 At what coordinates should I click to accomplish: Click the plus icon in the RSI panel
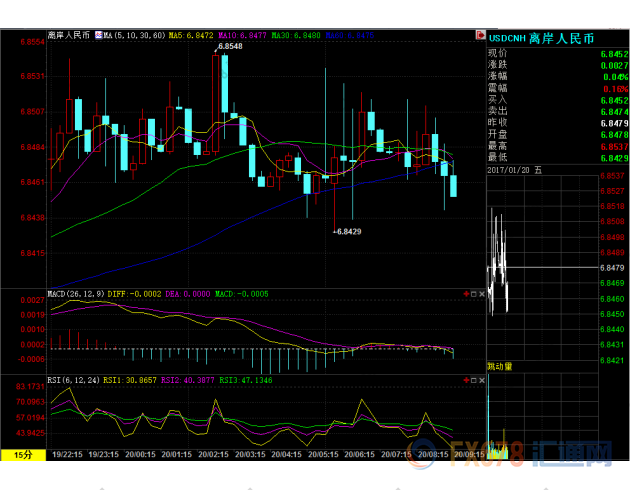click(467, 381)
